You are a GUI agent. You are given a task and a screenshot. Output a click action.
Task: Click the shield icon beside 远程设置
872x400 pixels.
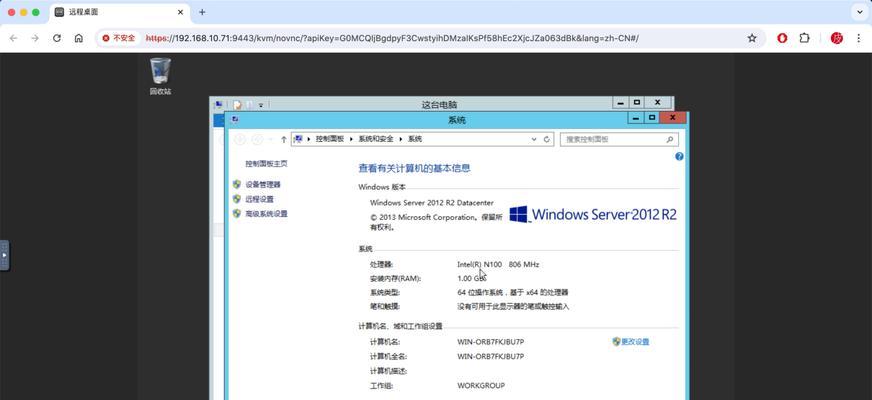[x=237, y=199]
